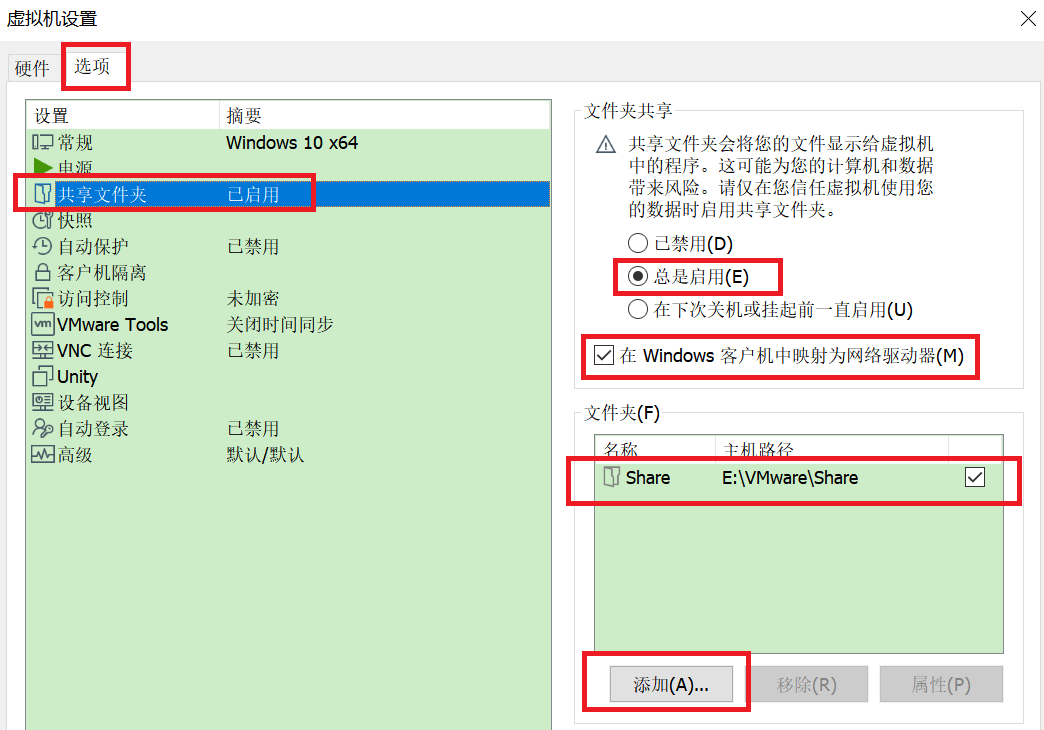The height and width of the screenshot is (730, 1044).
Task: Click the 未加密 summary text
Action: [x=253, y=298]
